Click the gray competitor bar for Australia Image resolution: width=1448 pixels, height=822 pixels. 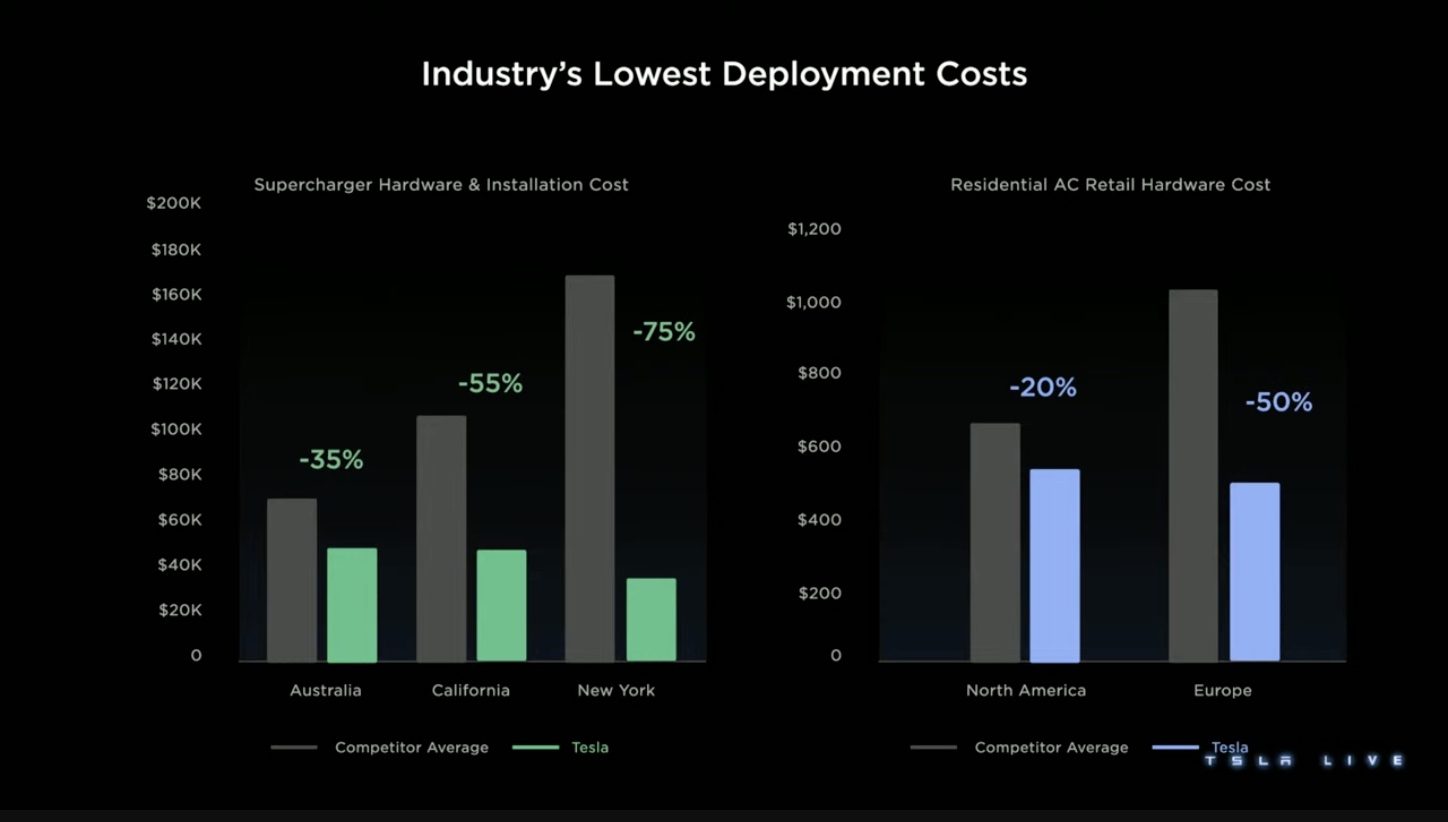pyautogui.click(x=292, y=580)
